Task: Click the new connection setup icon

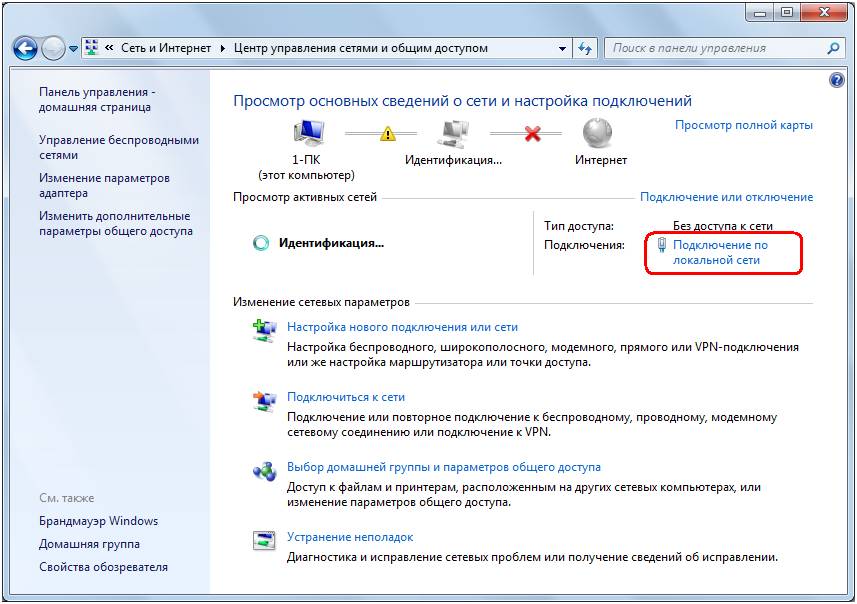Action: tap(265, 331)
